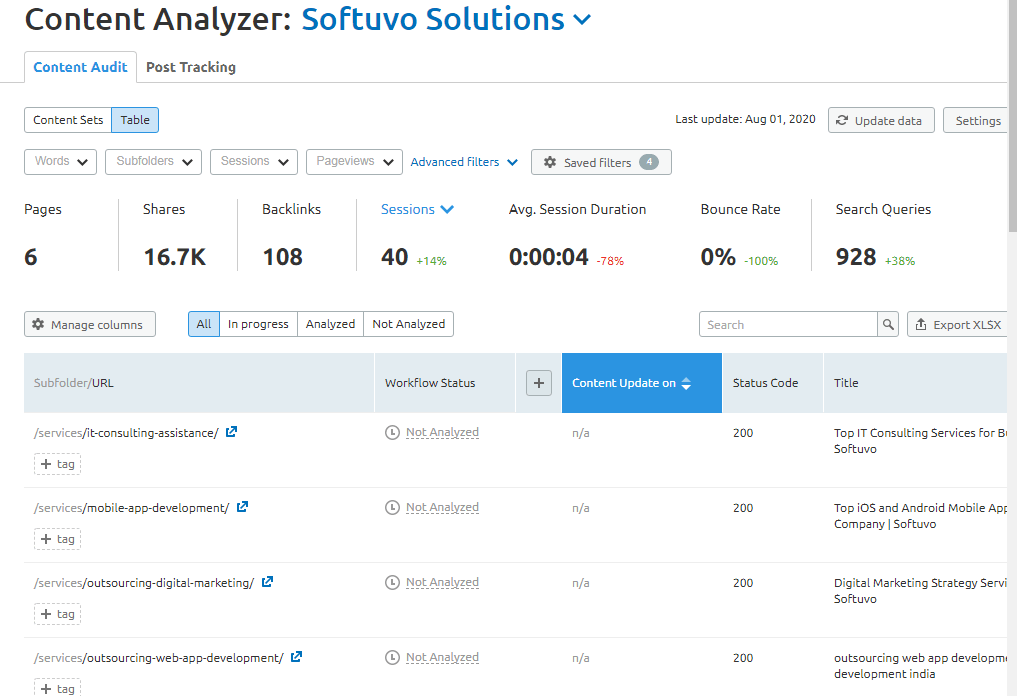
Task: Open the Subfolders filter dropdown
Action: (153, 162)
